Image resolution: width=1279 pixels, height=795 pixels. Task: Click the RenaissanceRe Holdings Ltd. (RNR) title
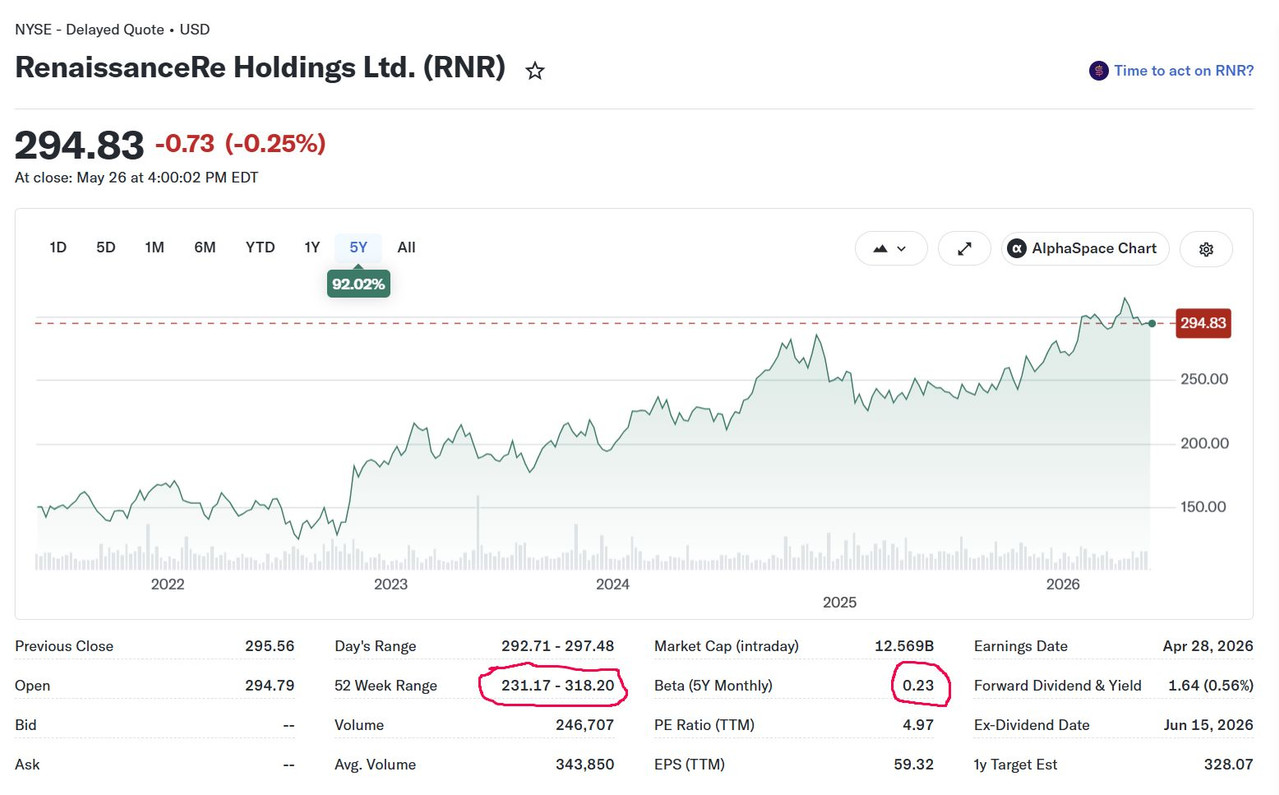[260, 68]
